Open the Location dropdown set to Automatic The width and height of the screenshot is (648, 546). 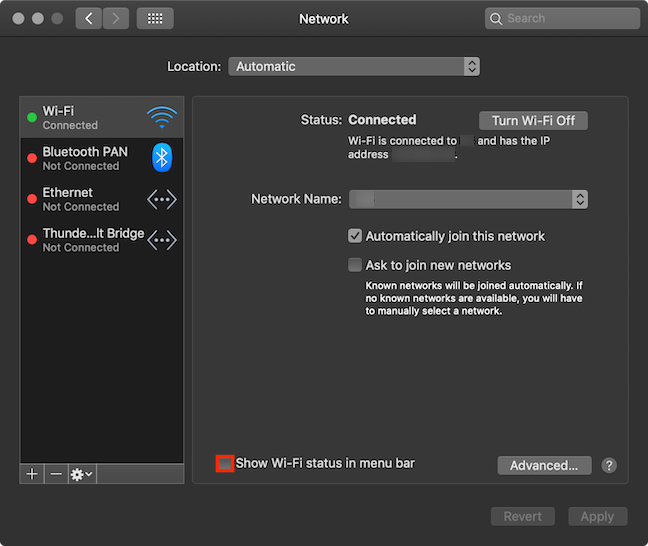[354, 67]
